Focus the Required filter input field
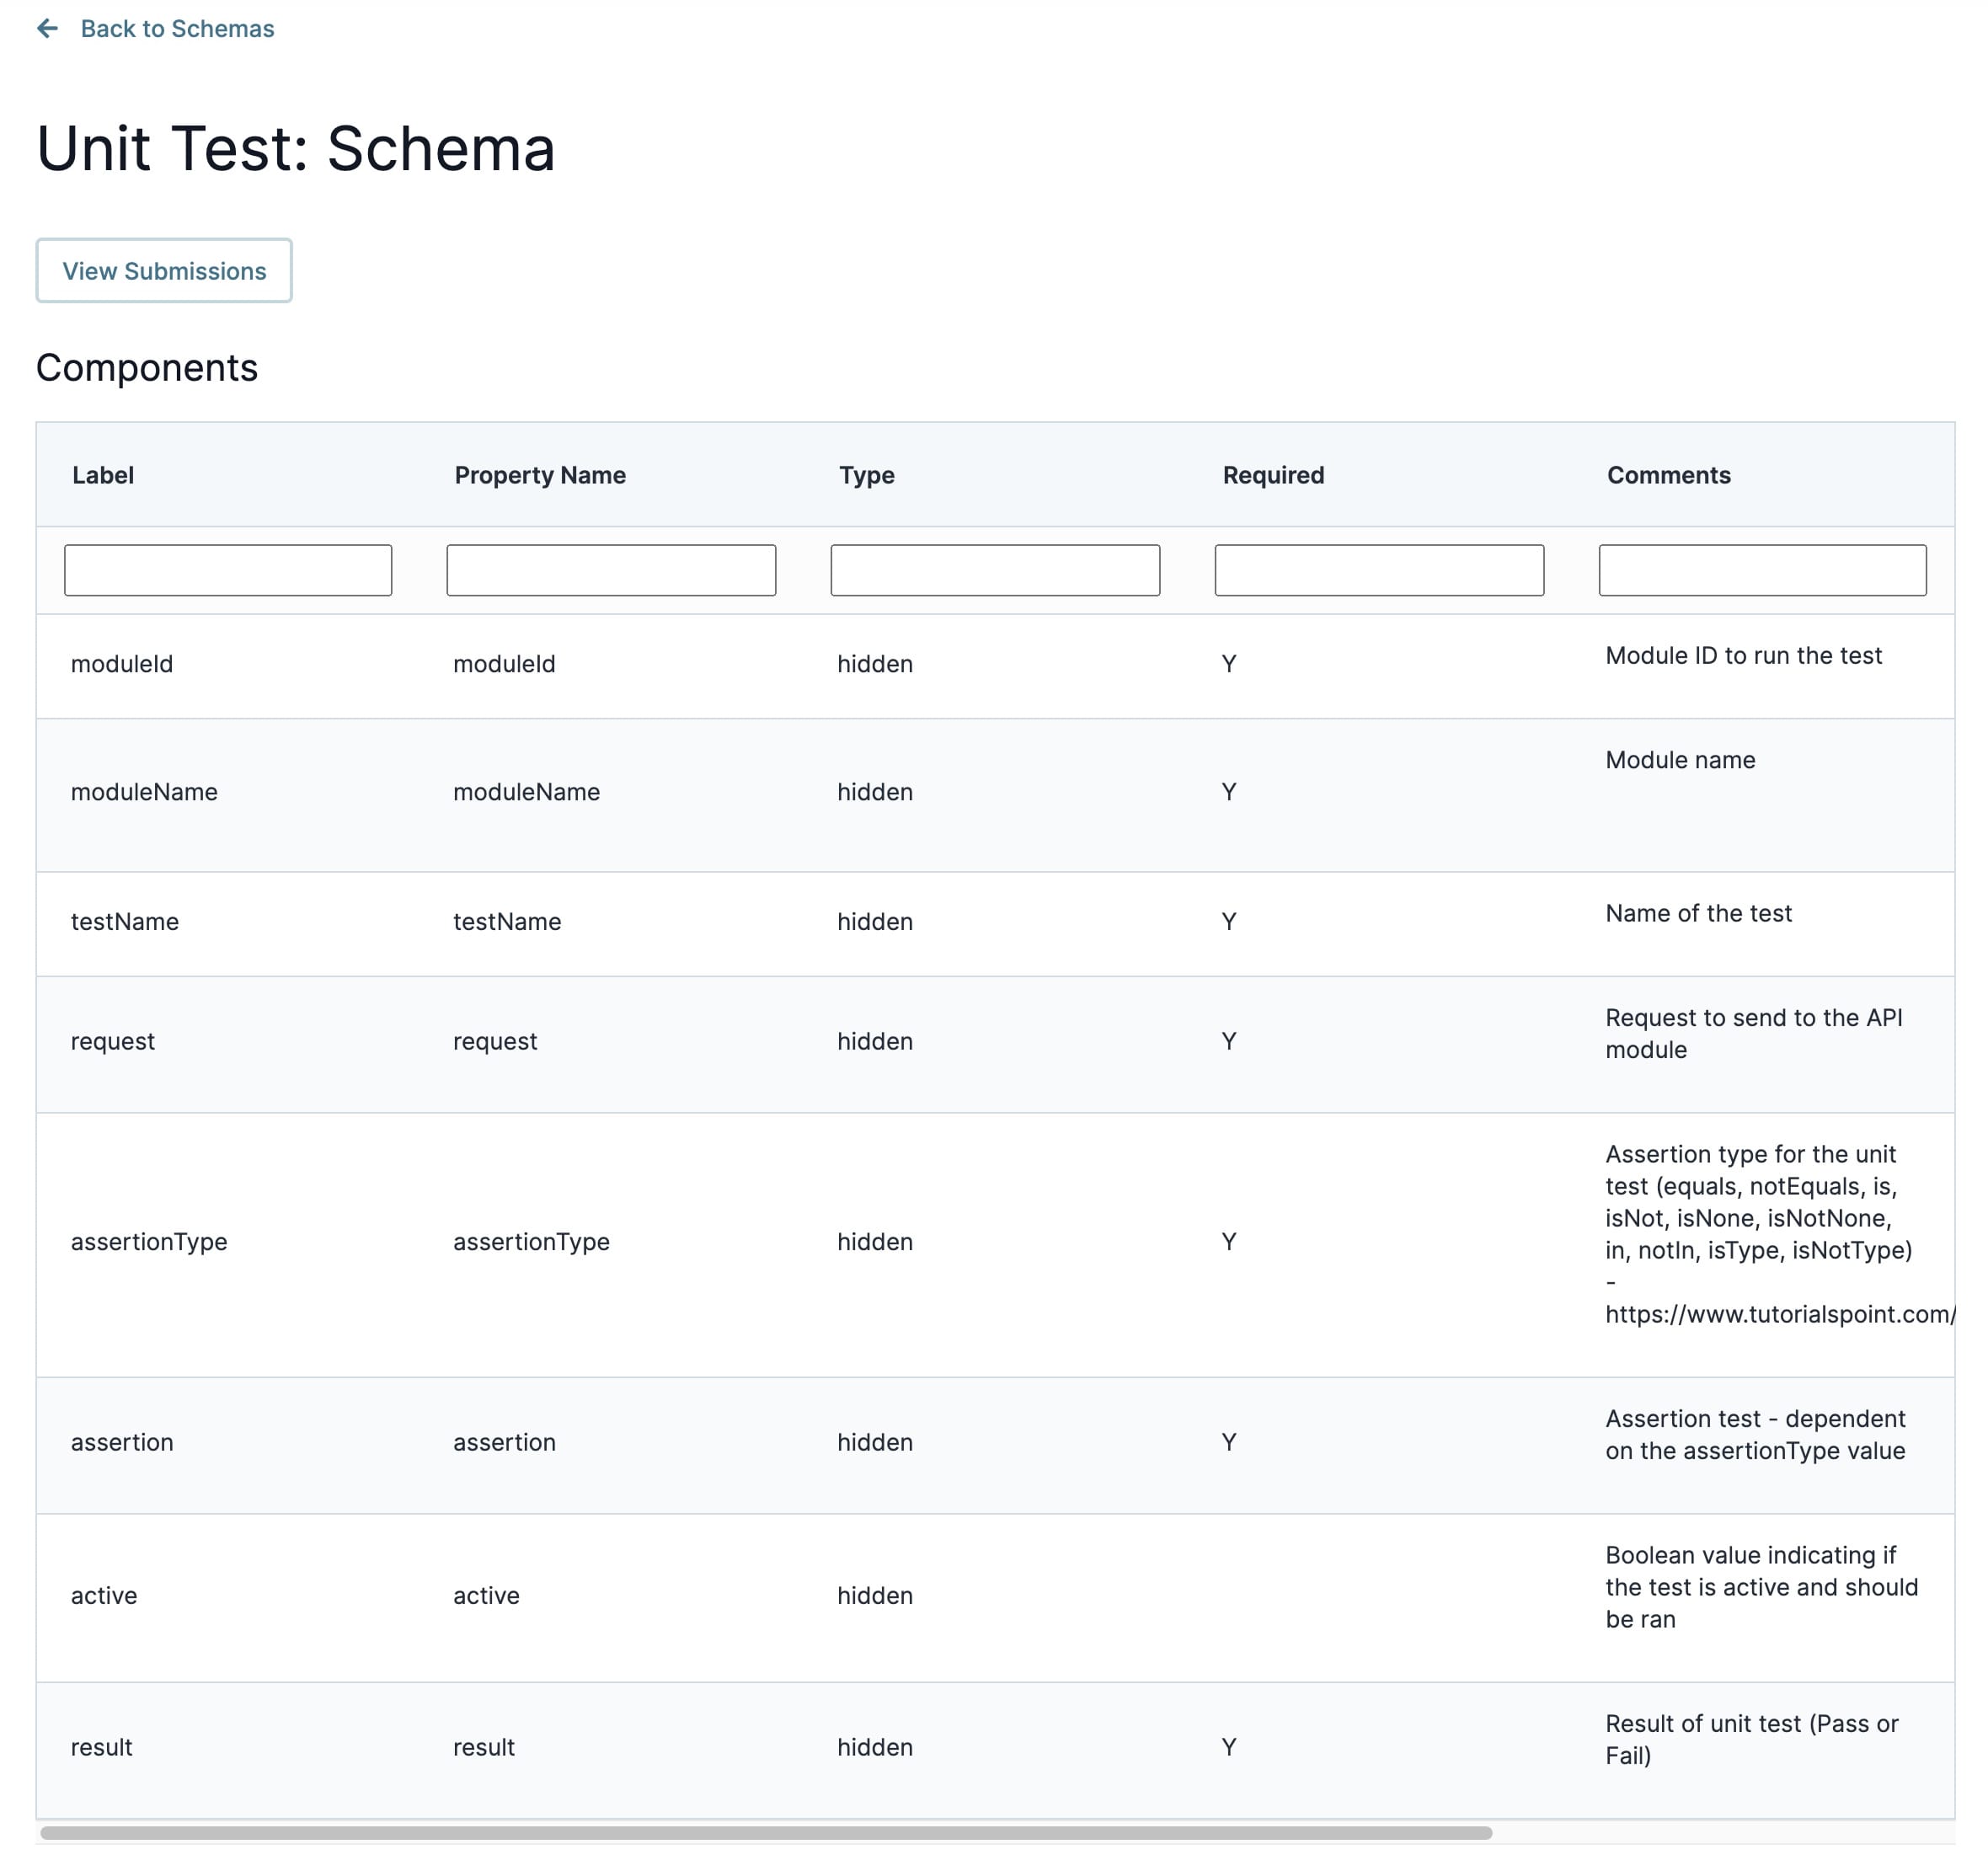Viewport: 1988px width, 1855px height. point(1379,571)
